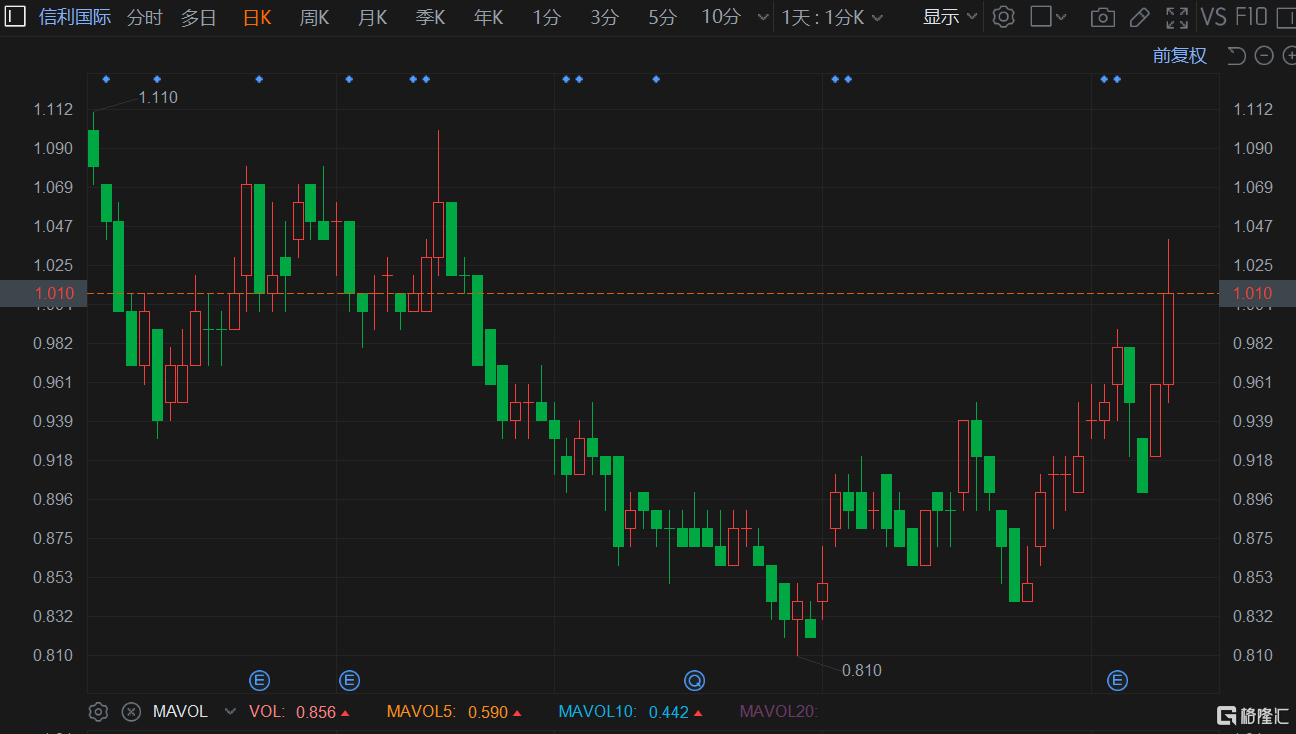Take a chart screenshot with the camera icon
This screenshot has height=734, width=1296.
(x=1102, y=16)
